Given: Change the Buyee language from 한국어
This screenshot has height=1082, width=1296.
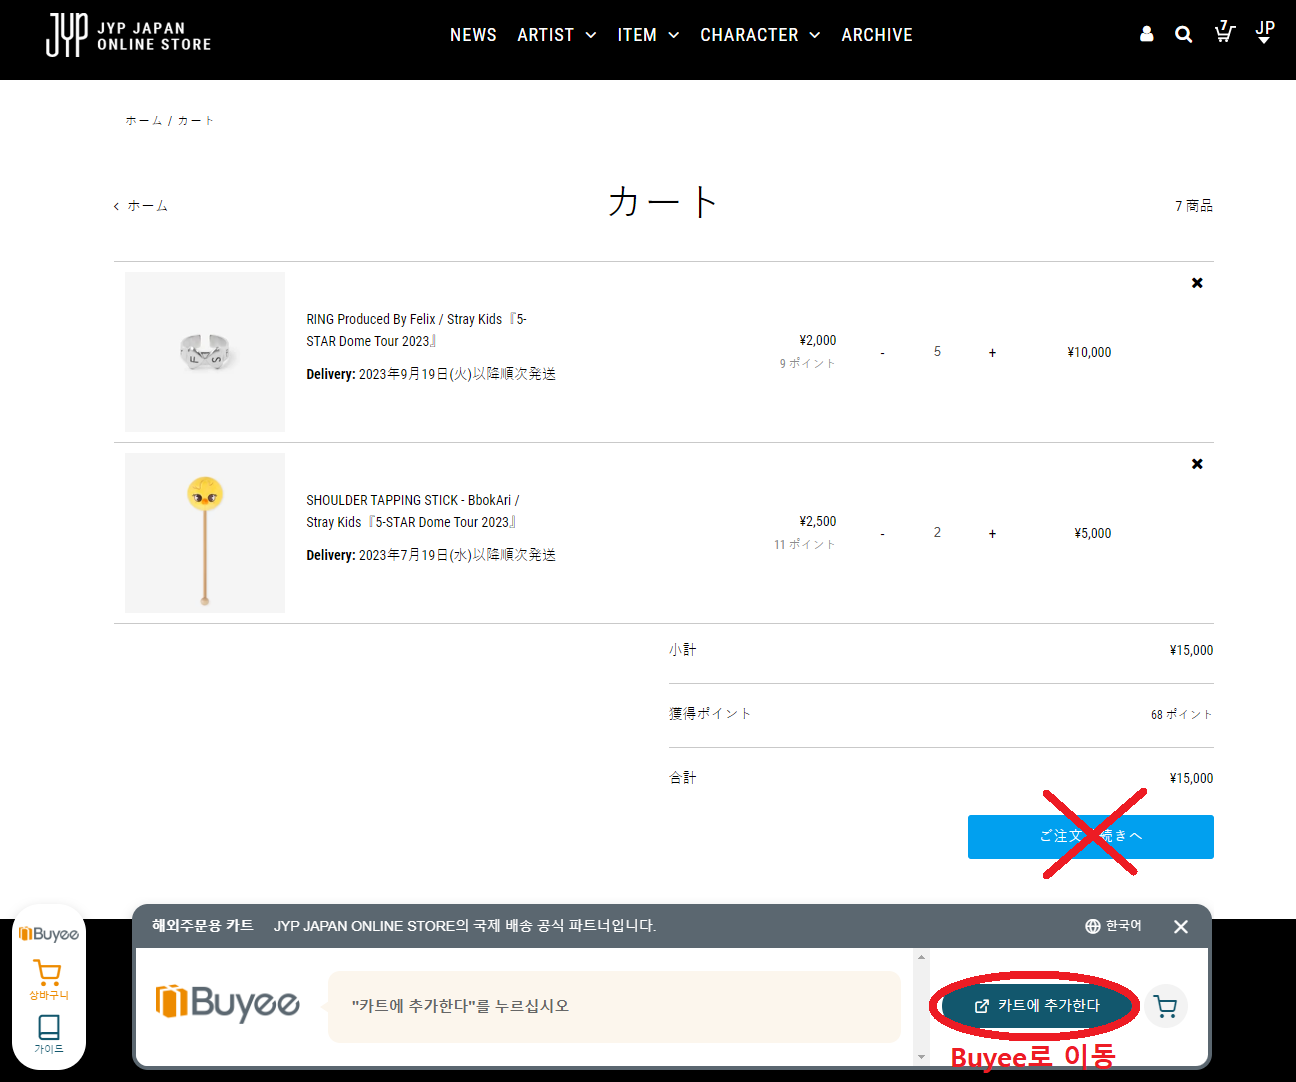Looking at the screenshot, I should point(1113,926).
